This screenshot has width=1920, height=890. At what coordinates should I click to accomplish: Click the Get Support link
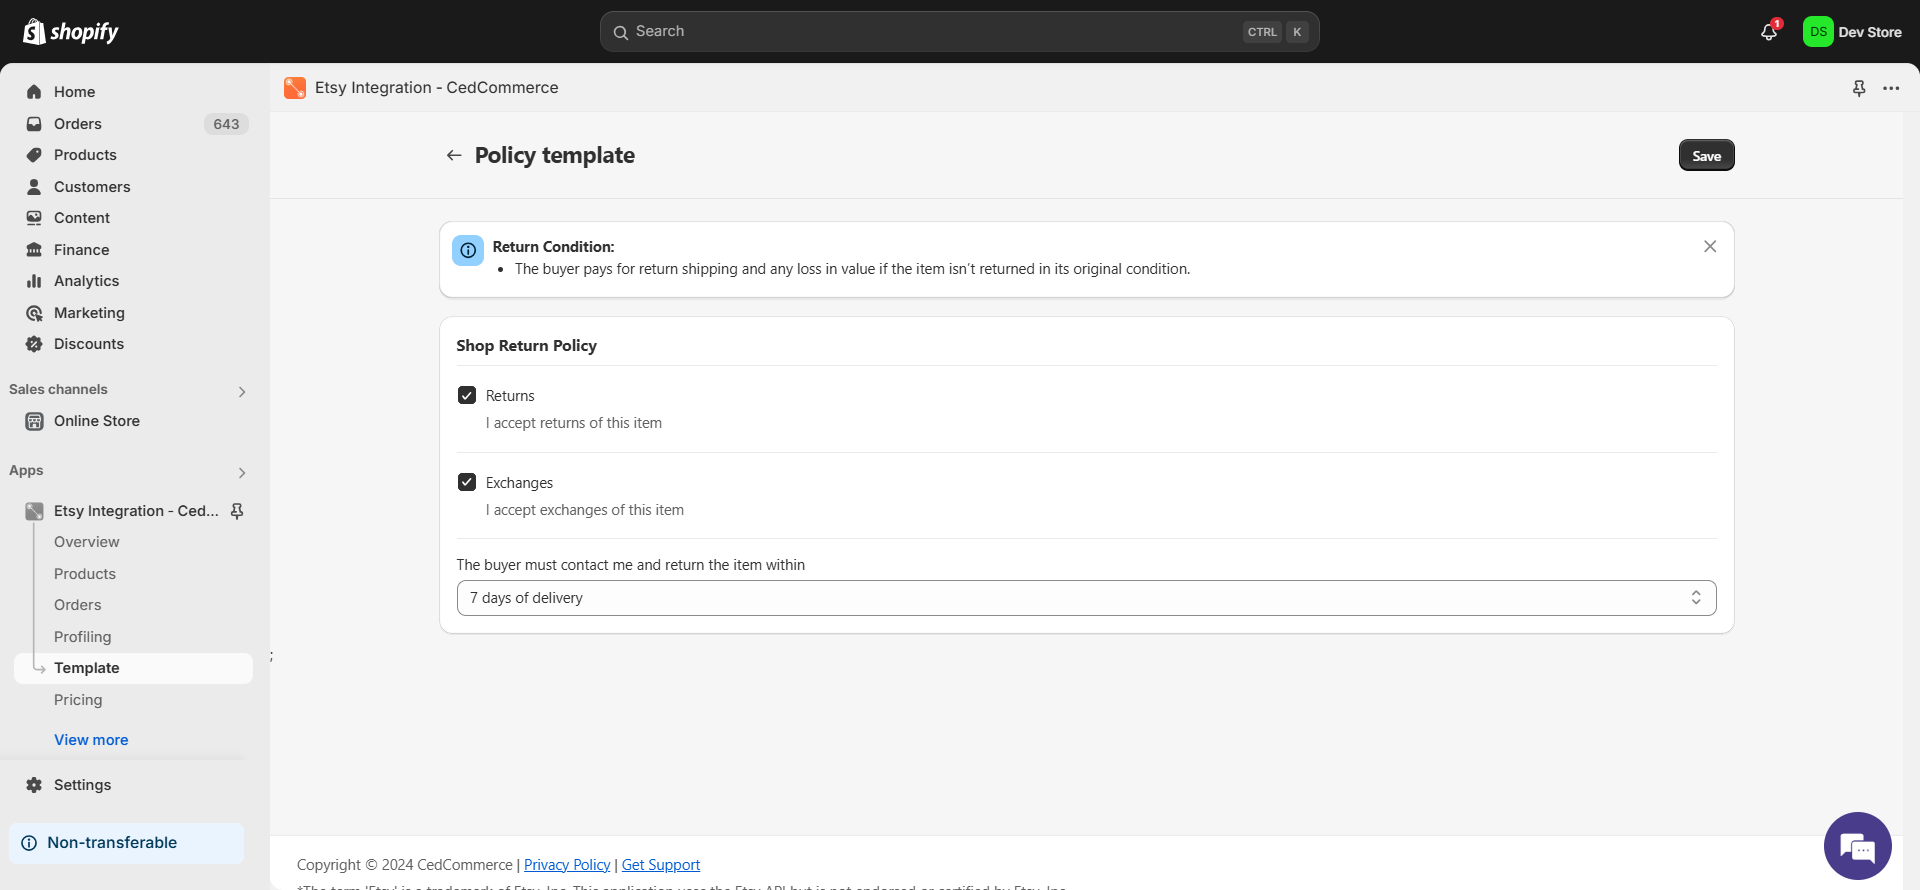click(x=661, y=865)
